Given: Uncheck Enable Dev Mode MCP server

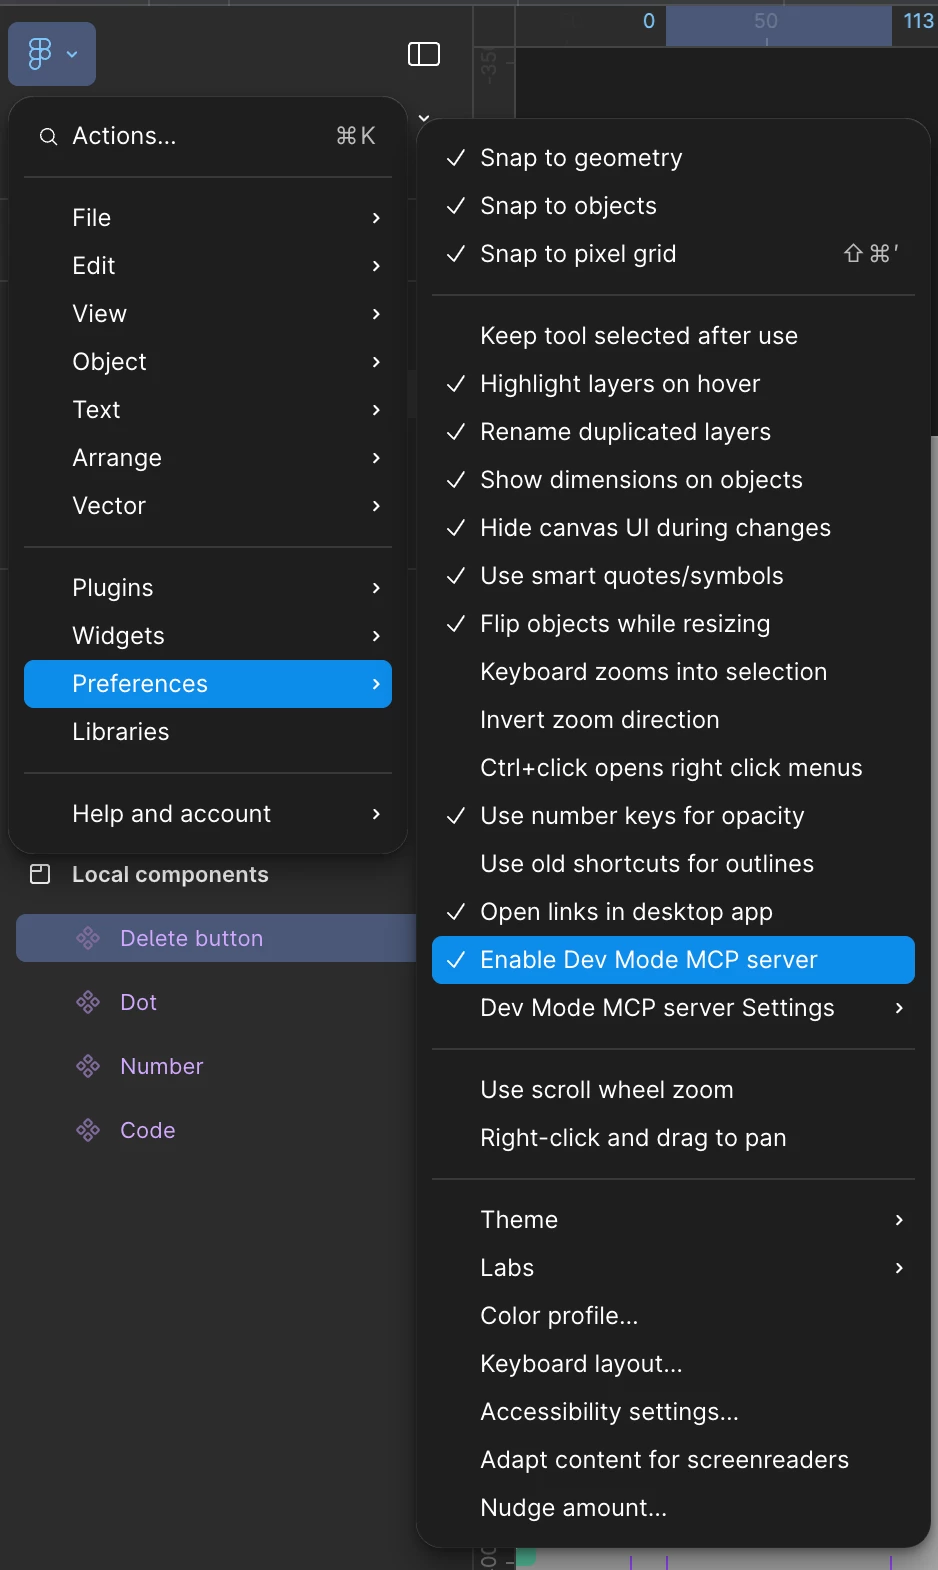Looking at the screenshot, I should coord(673,960).
